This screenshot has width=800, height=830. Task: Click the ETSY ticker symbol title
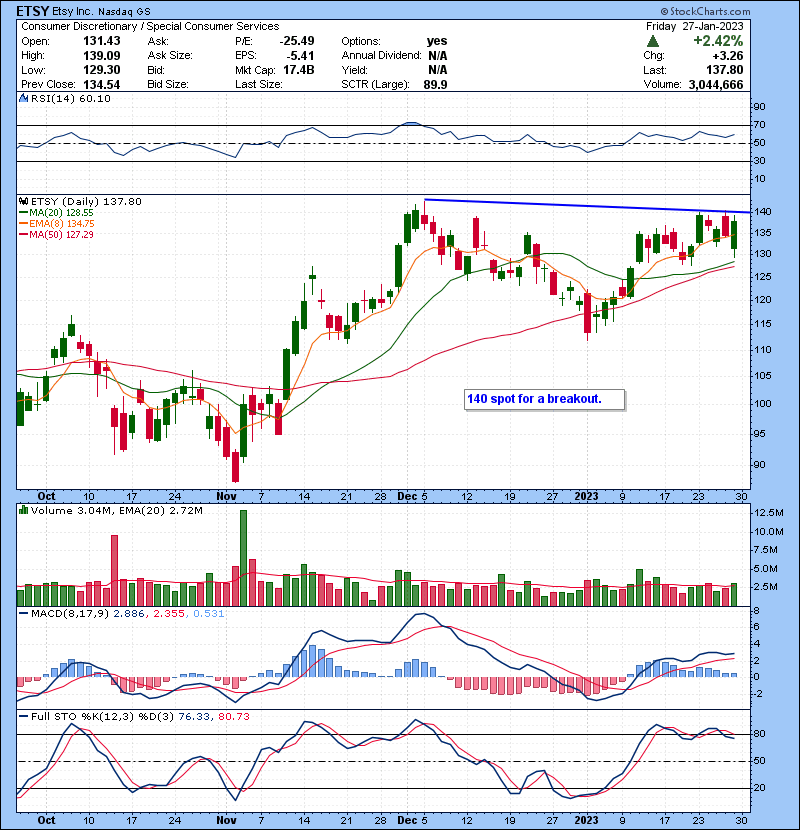33,11
